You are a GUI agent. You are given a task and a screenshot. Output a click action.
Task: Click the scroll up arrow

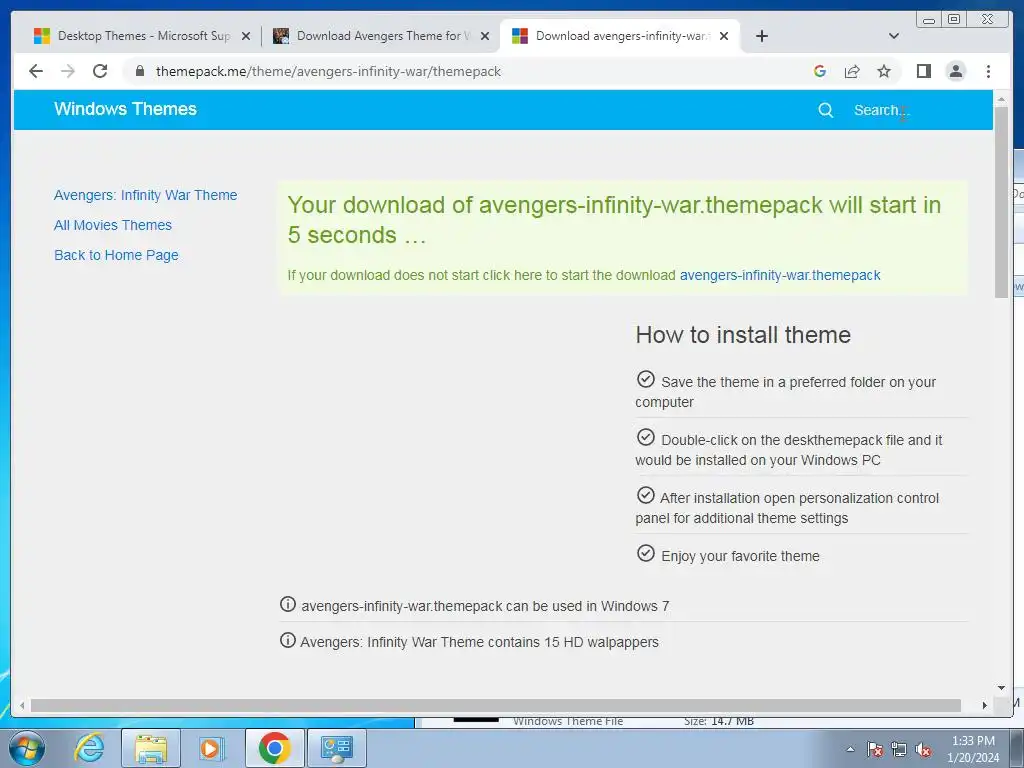1001,99
